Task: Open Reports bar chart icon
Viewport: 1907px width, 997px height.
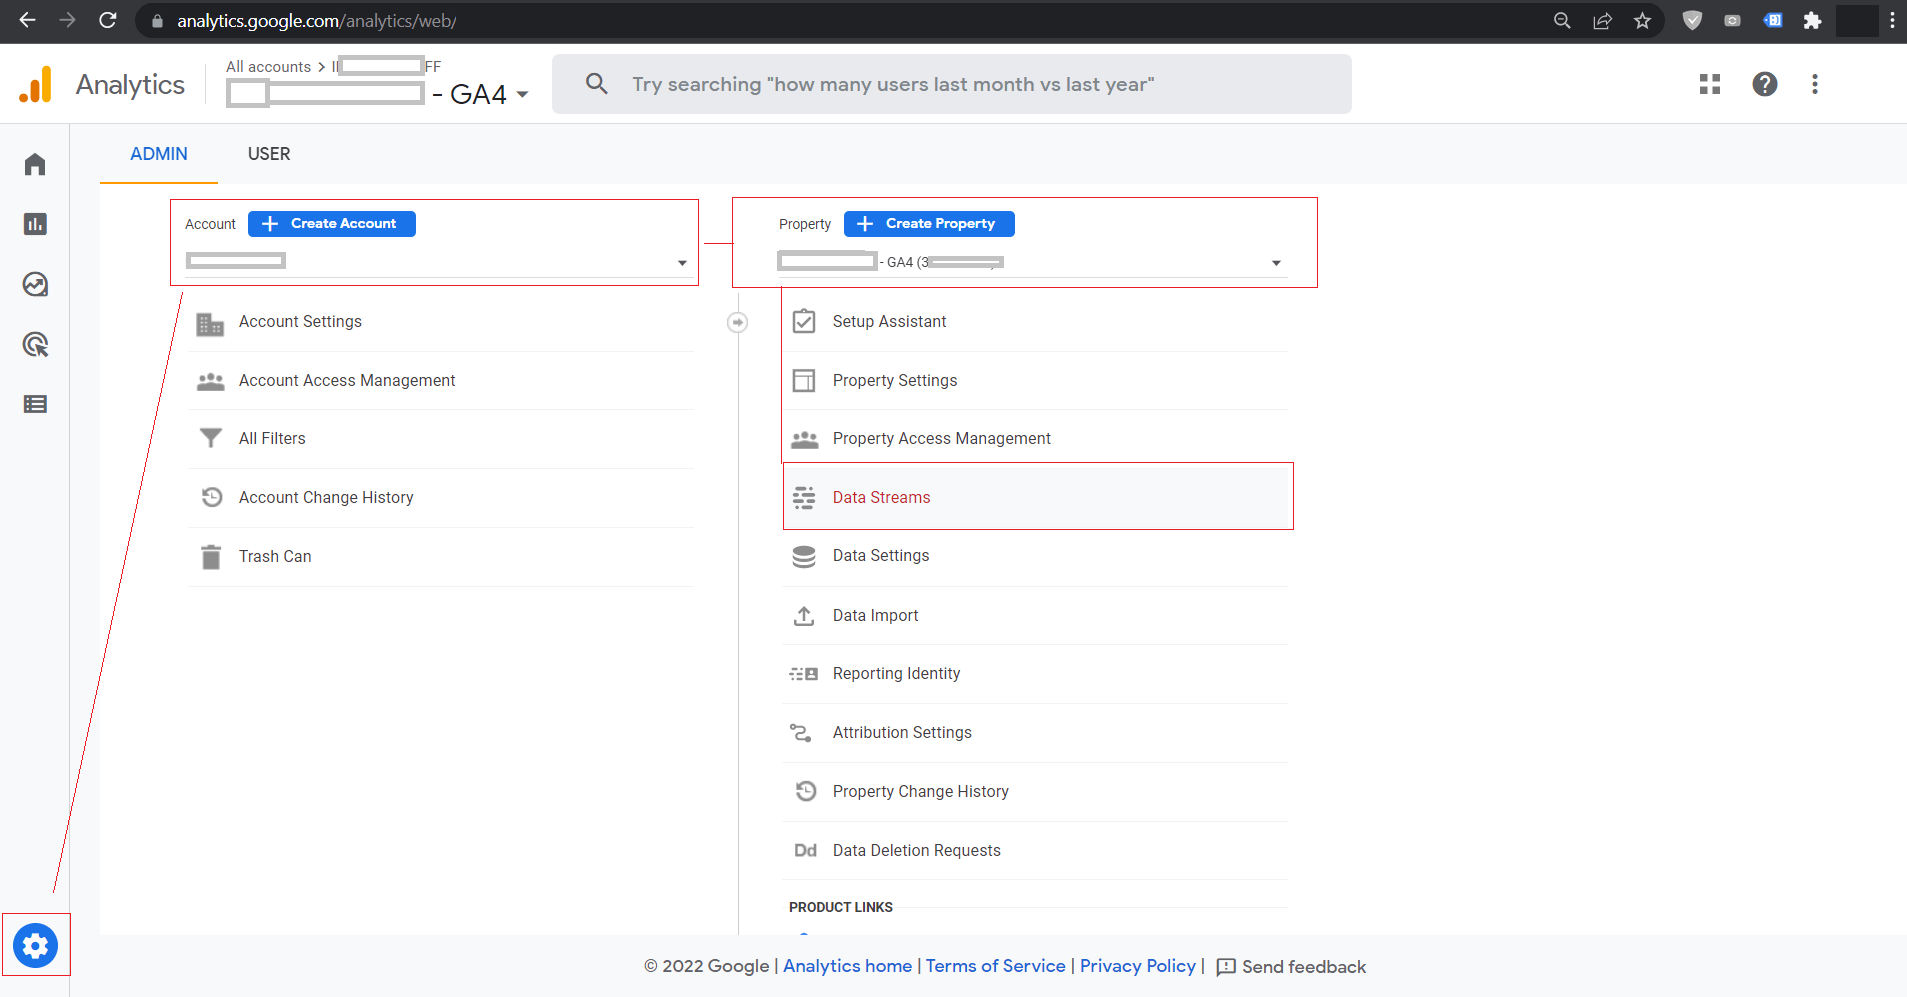Action: (x=35, y=224)
